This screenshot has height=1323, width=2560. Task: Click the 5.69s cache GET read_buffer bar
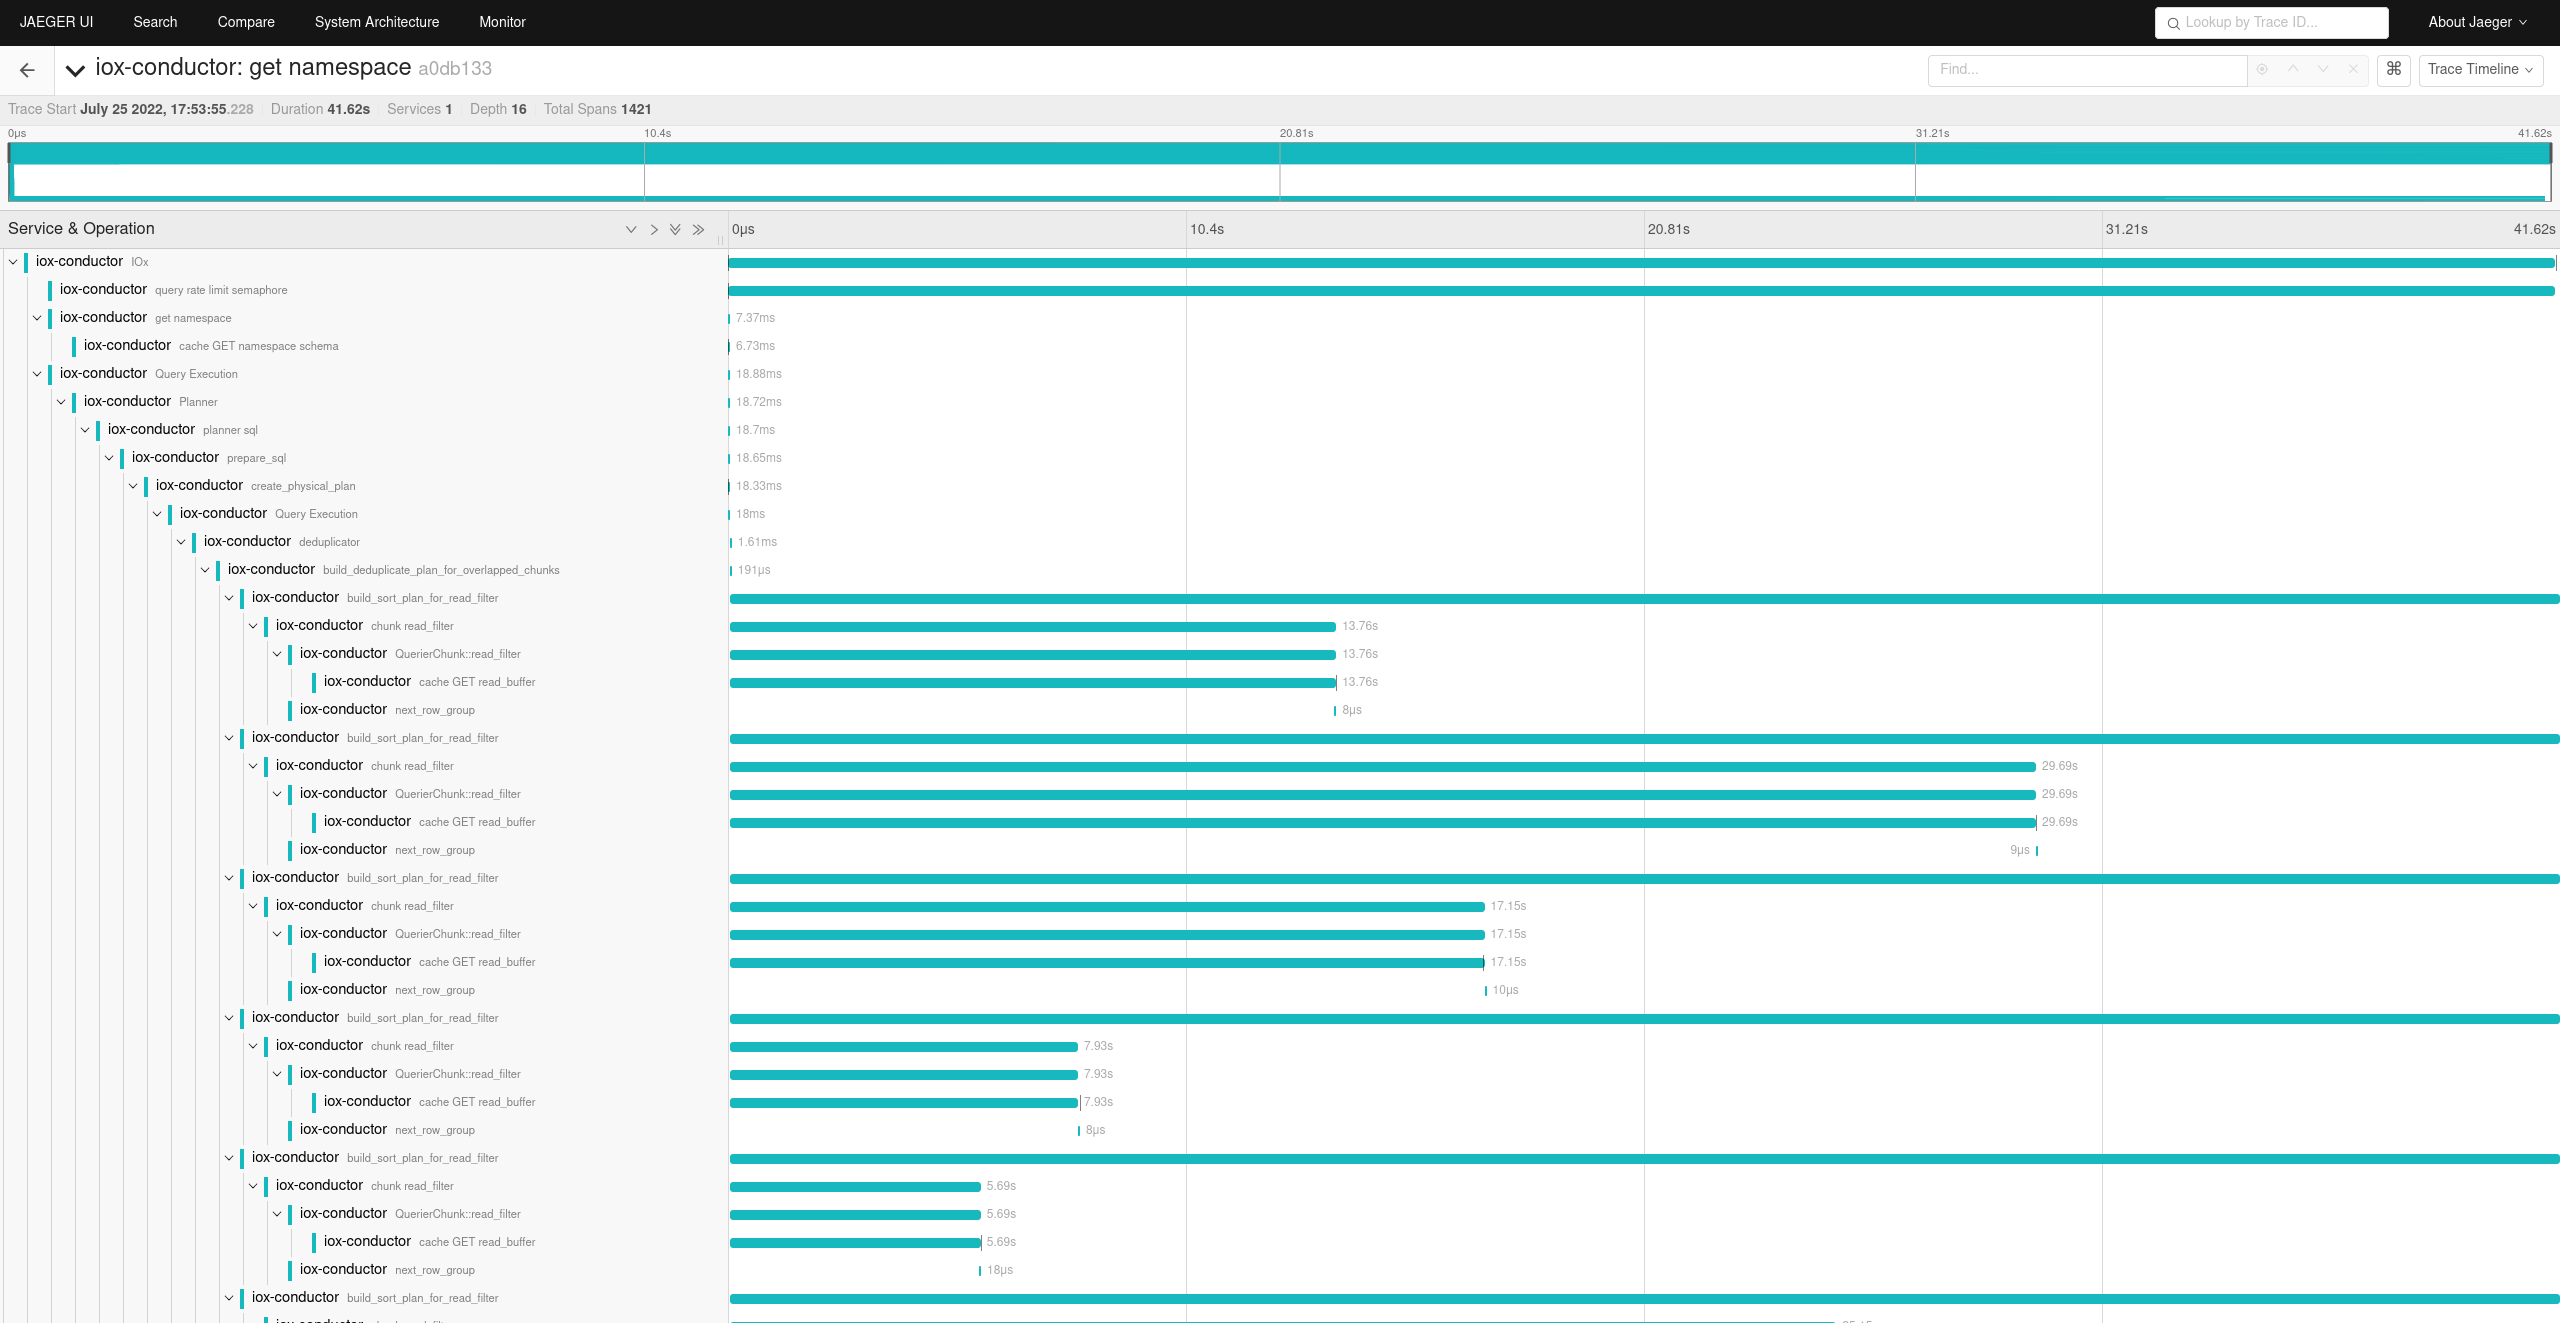[x=855, y=1243]
